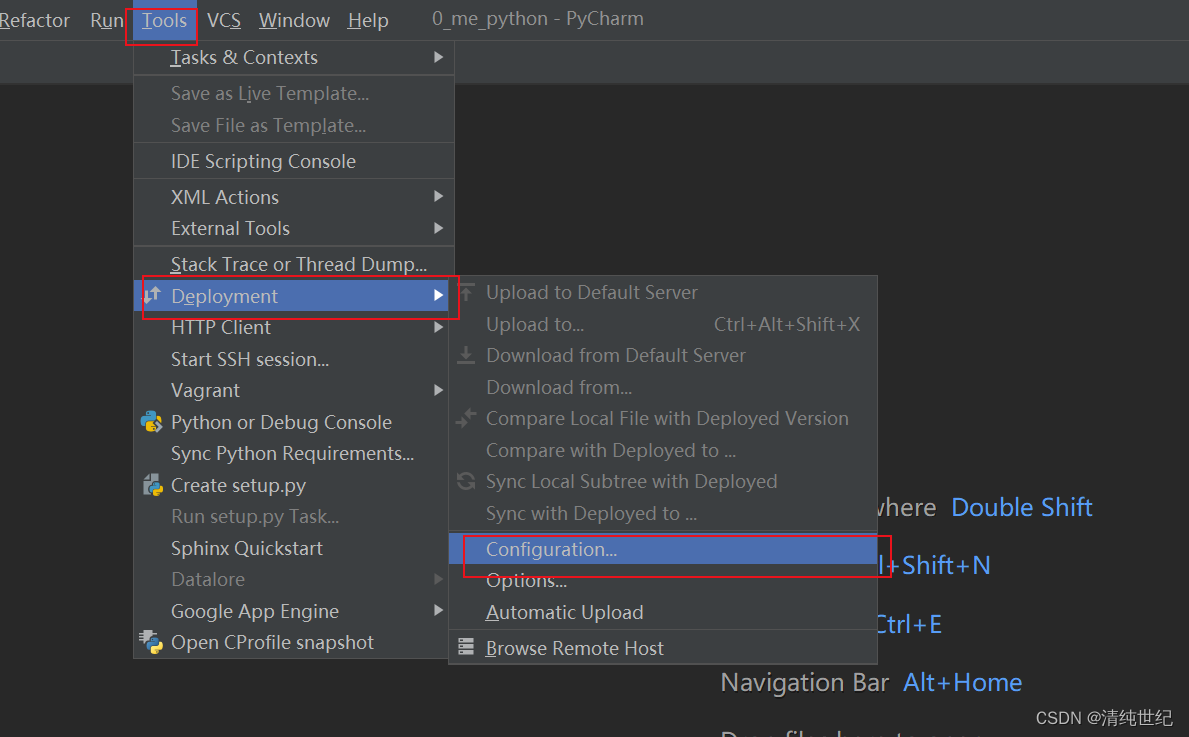1189x737 pixels.
Task: Choose Start SSH session...
Action: [x=250, y=359]
